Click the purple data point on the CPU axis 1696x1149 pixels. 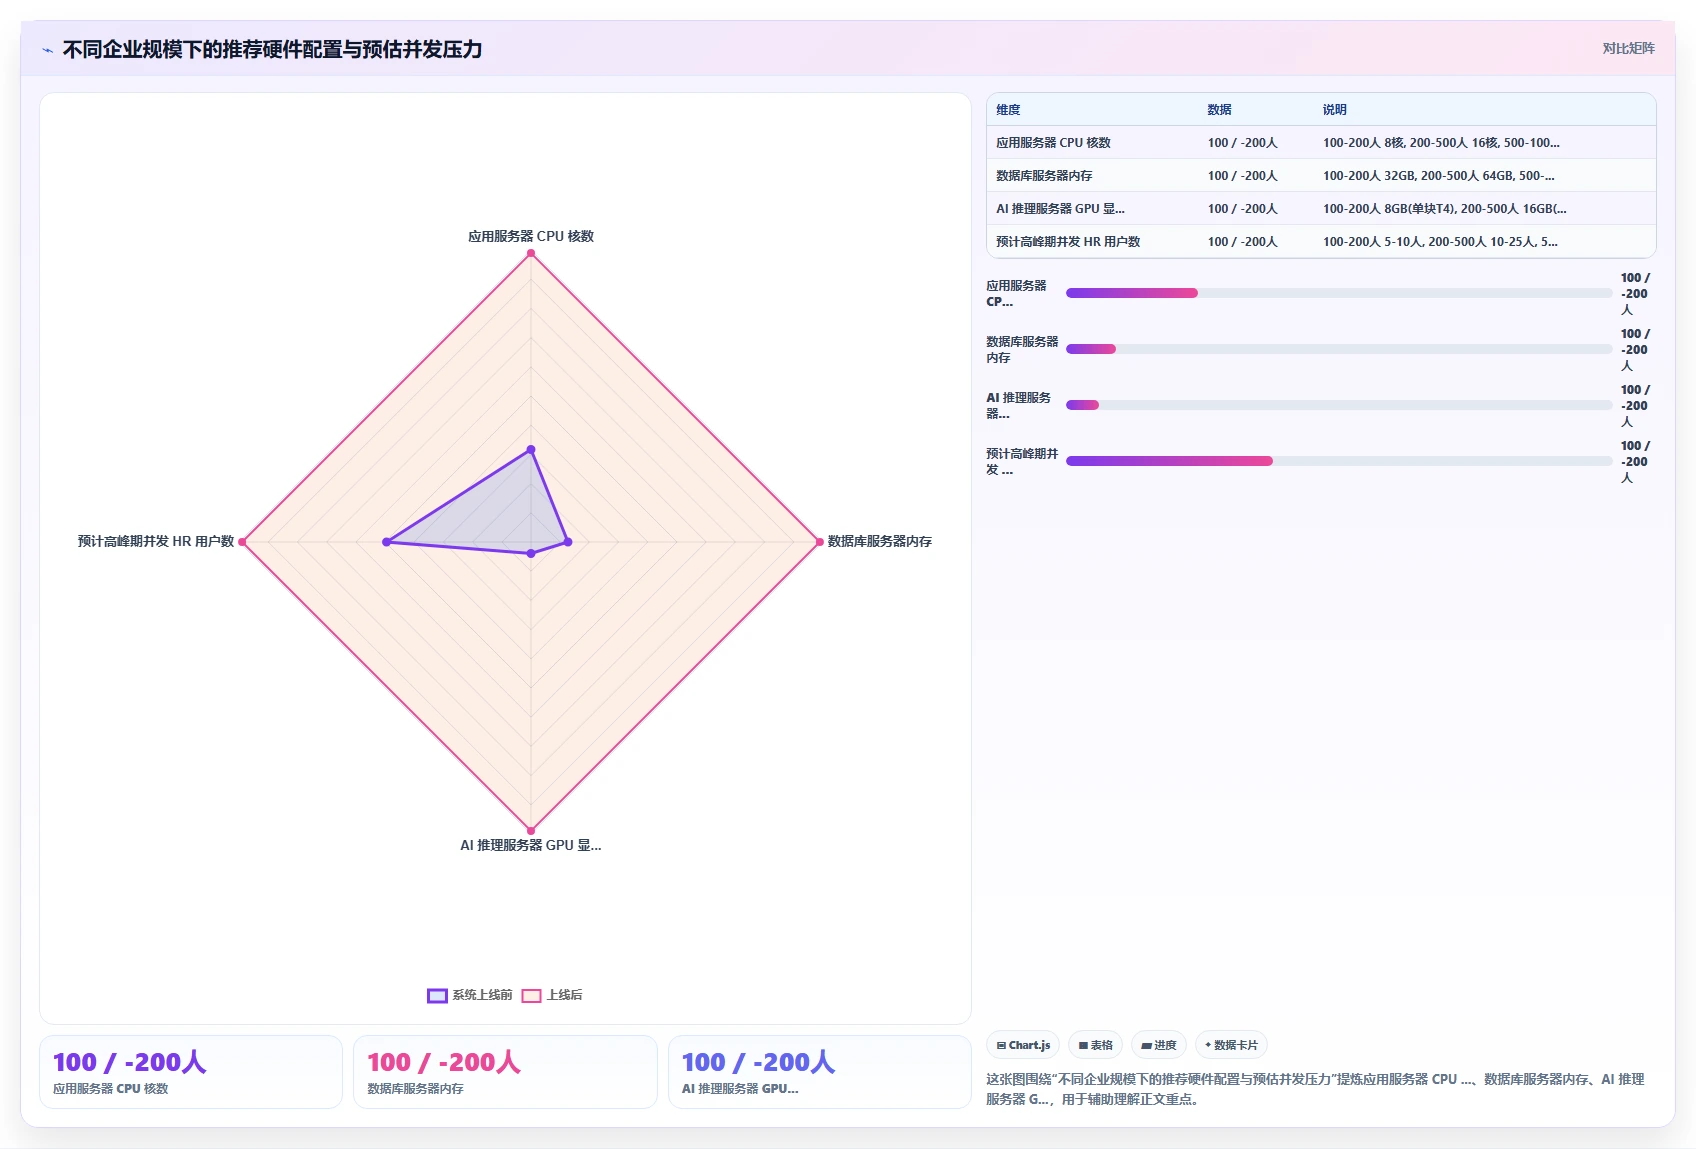531,450
